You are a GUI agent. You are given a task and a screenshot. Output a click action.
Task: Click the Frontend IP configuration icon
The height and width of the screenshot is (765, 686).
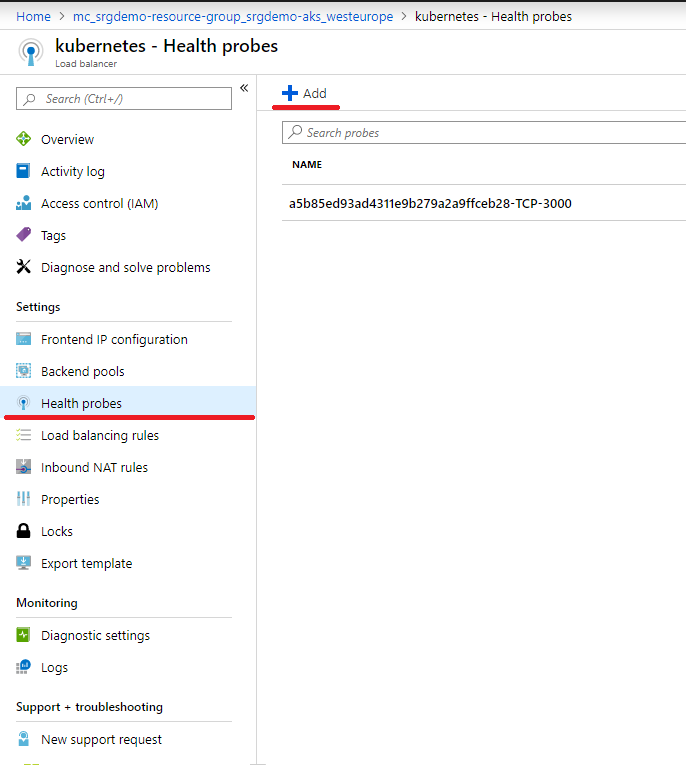pos(23,339)
